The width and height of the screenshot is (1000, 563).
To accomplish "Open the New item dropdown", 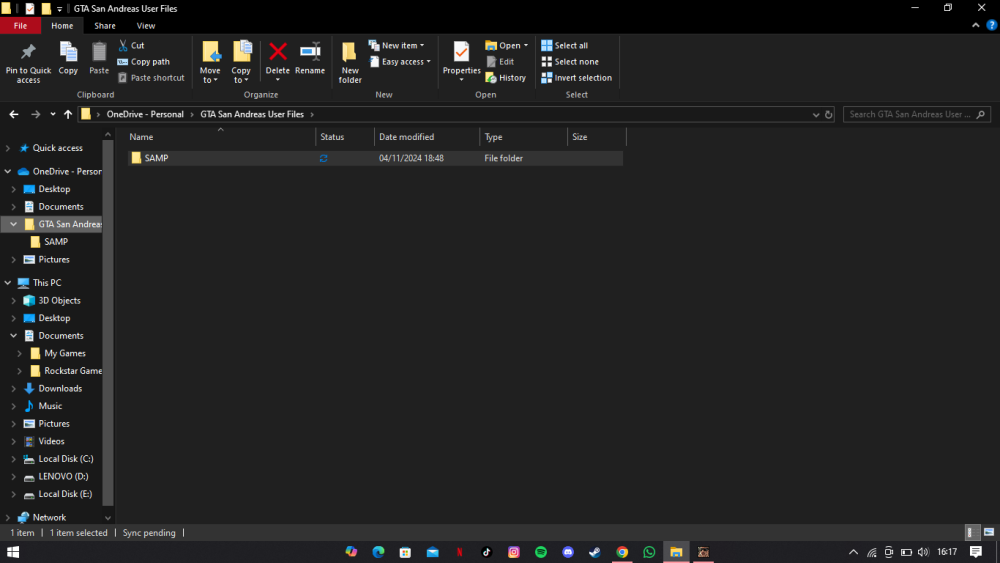I will pos(396,45).
